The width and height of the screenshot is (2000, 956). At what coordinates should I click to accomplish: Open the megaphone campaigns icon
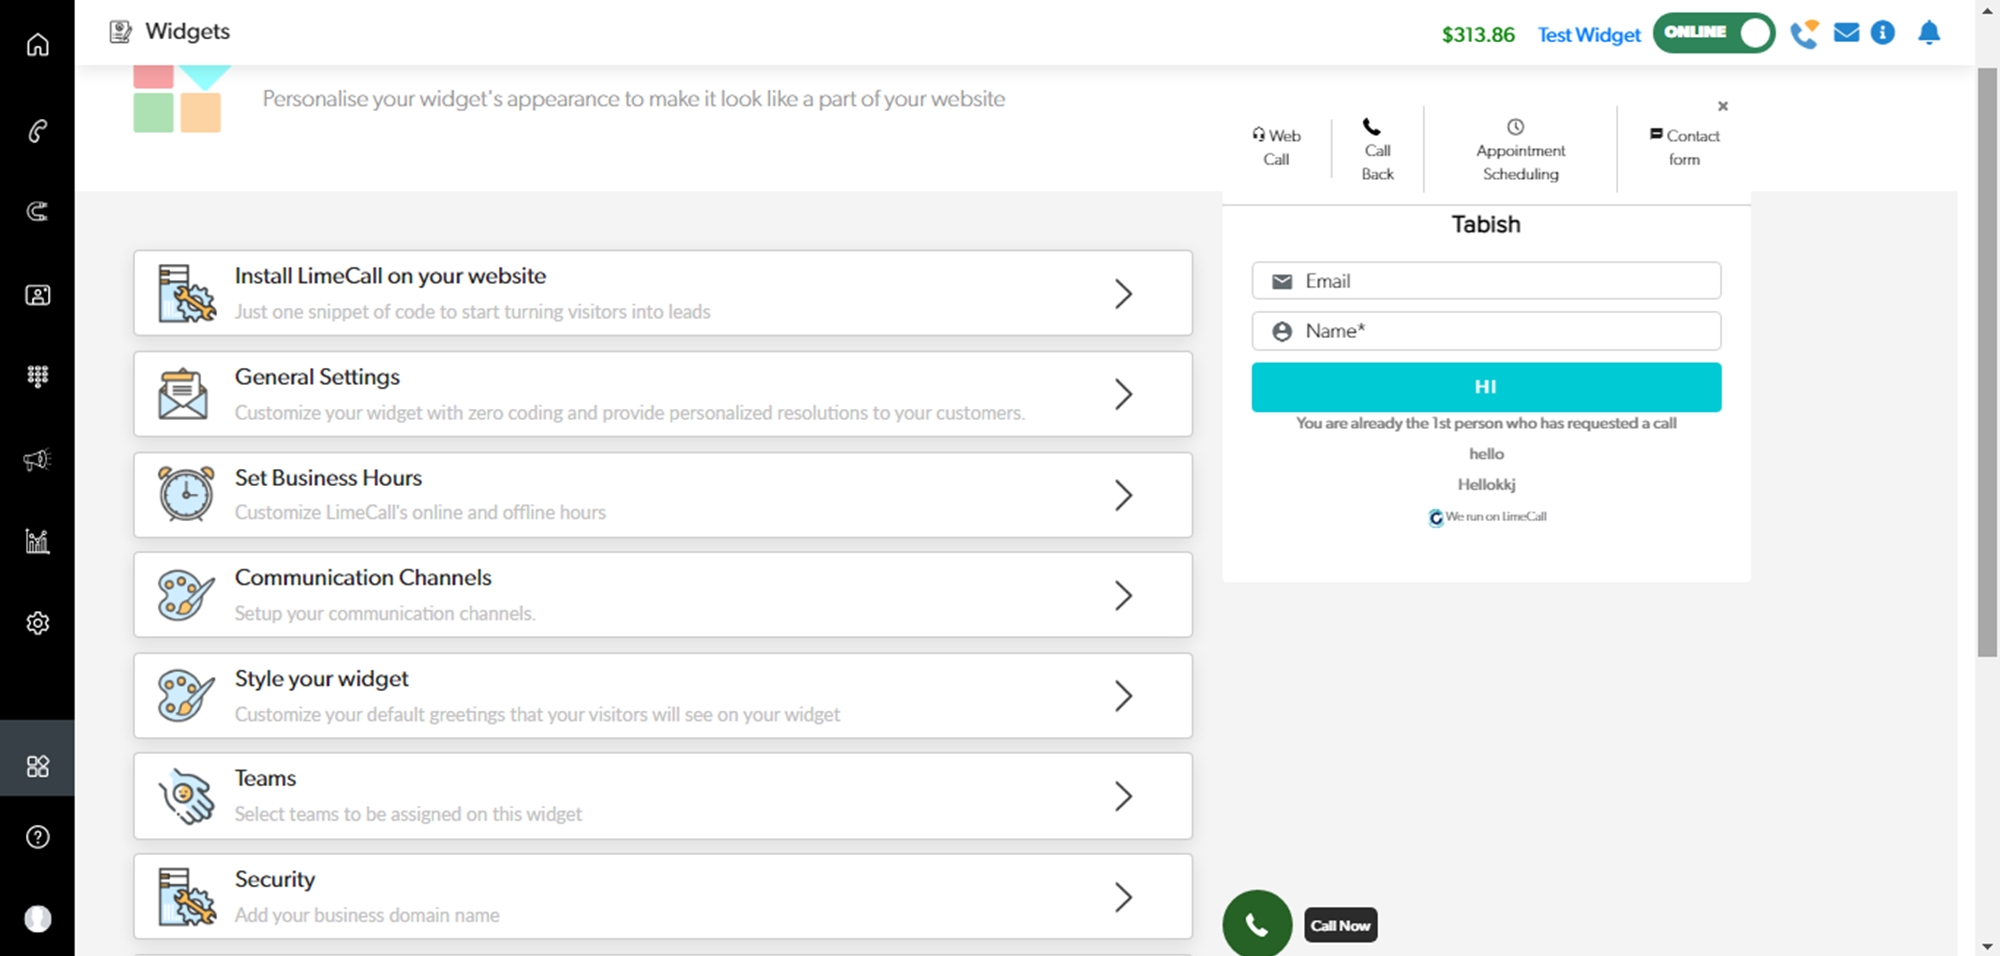[37, 460]
